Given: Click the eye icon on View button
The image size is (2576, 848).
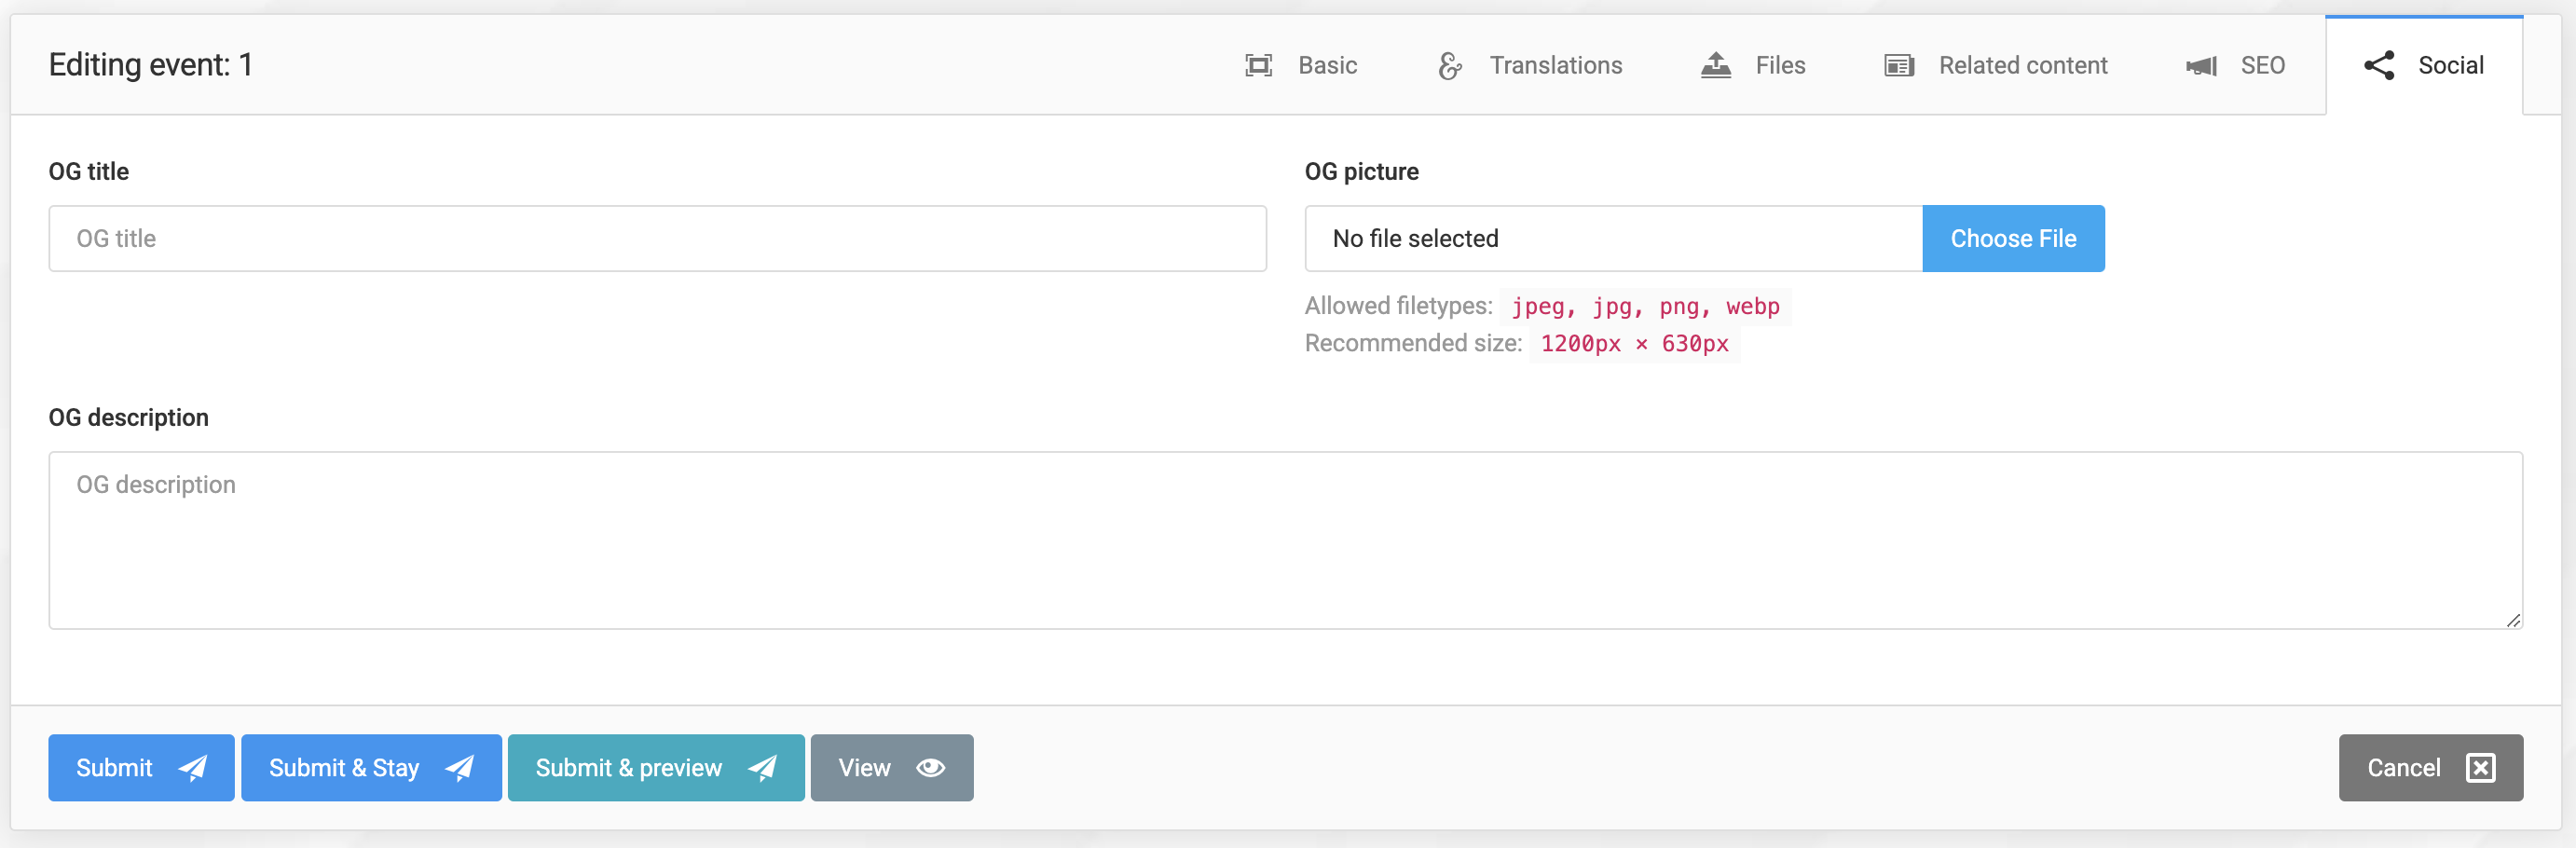Looking at the screenshot, I should pyautogui.click(x=930, y=768).
